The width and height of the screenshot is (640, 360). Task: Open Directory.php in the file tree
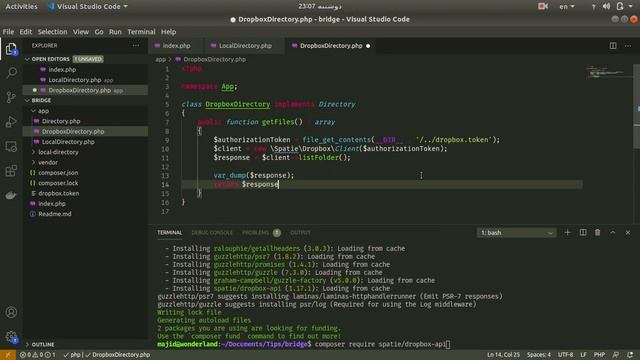(61, 121)
